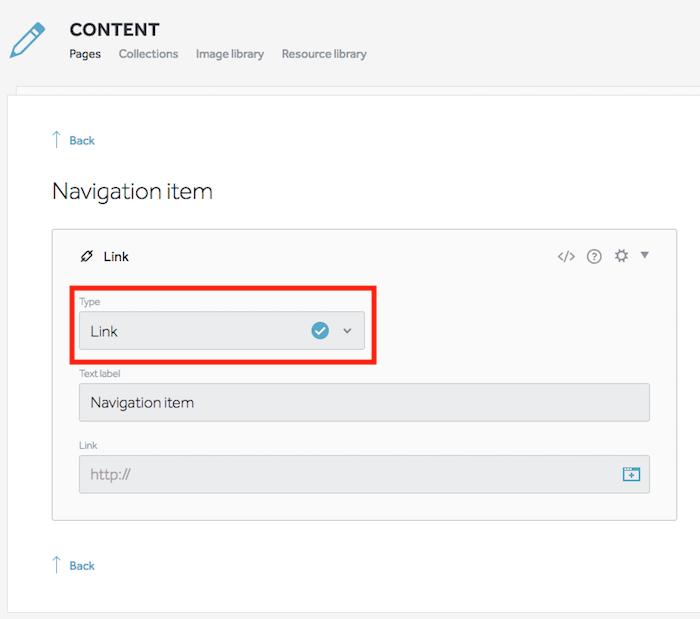Click the 'Link' field label above URL

pos(88,445)
